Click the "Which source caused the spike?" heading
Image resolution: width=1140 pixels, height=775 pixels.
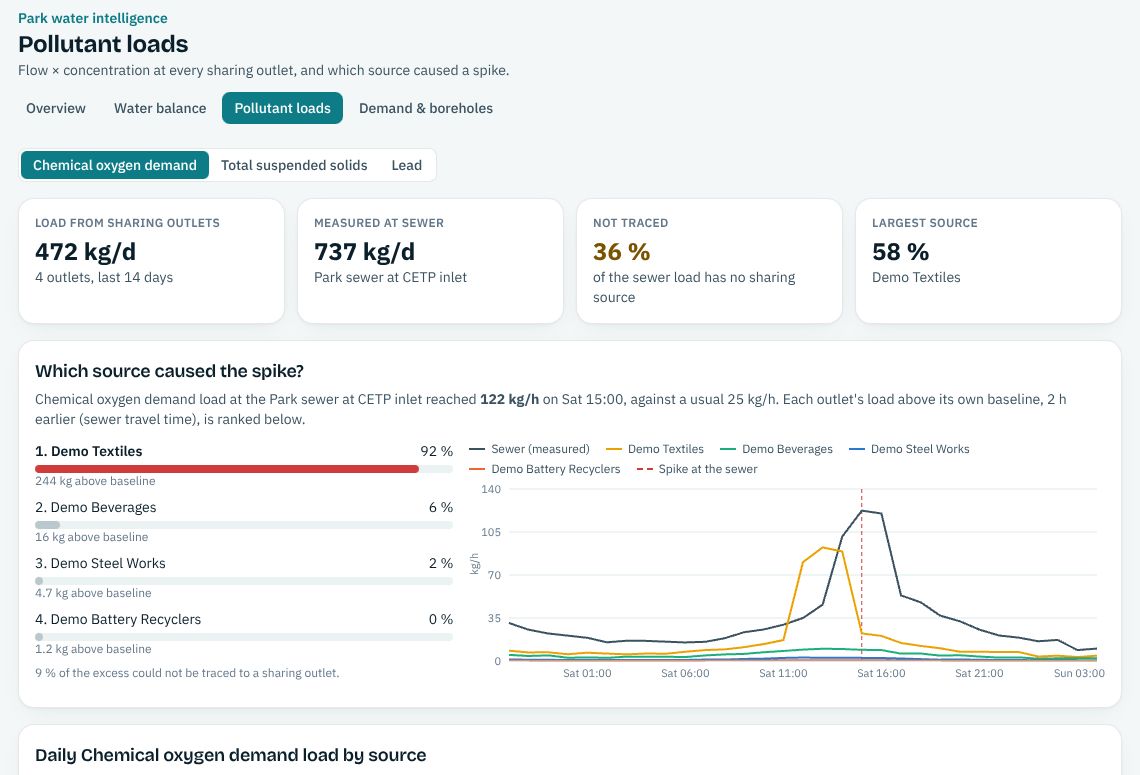(169, 371)
